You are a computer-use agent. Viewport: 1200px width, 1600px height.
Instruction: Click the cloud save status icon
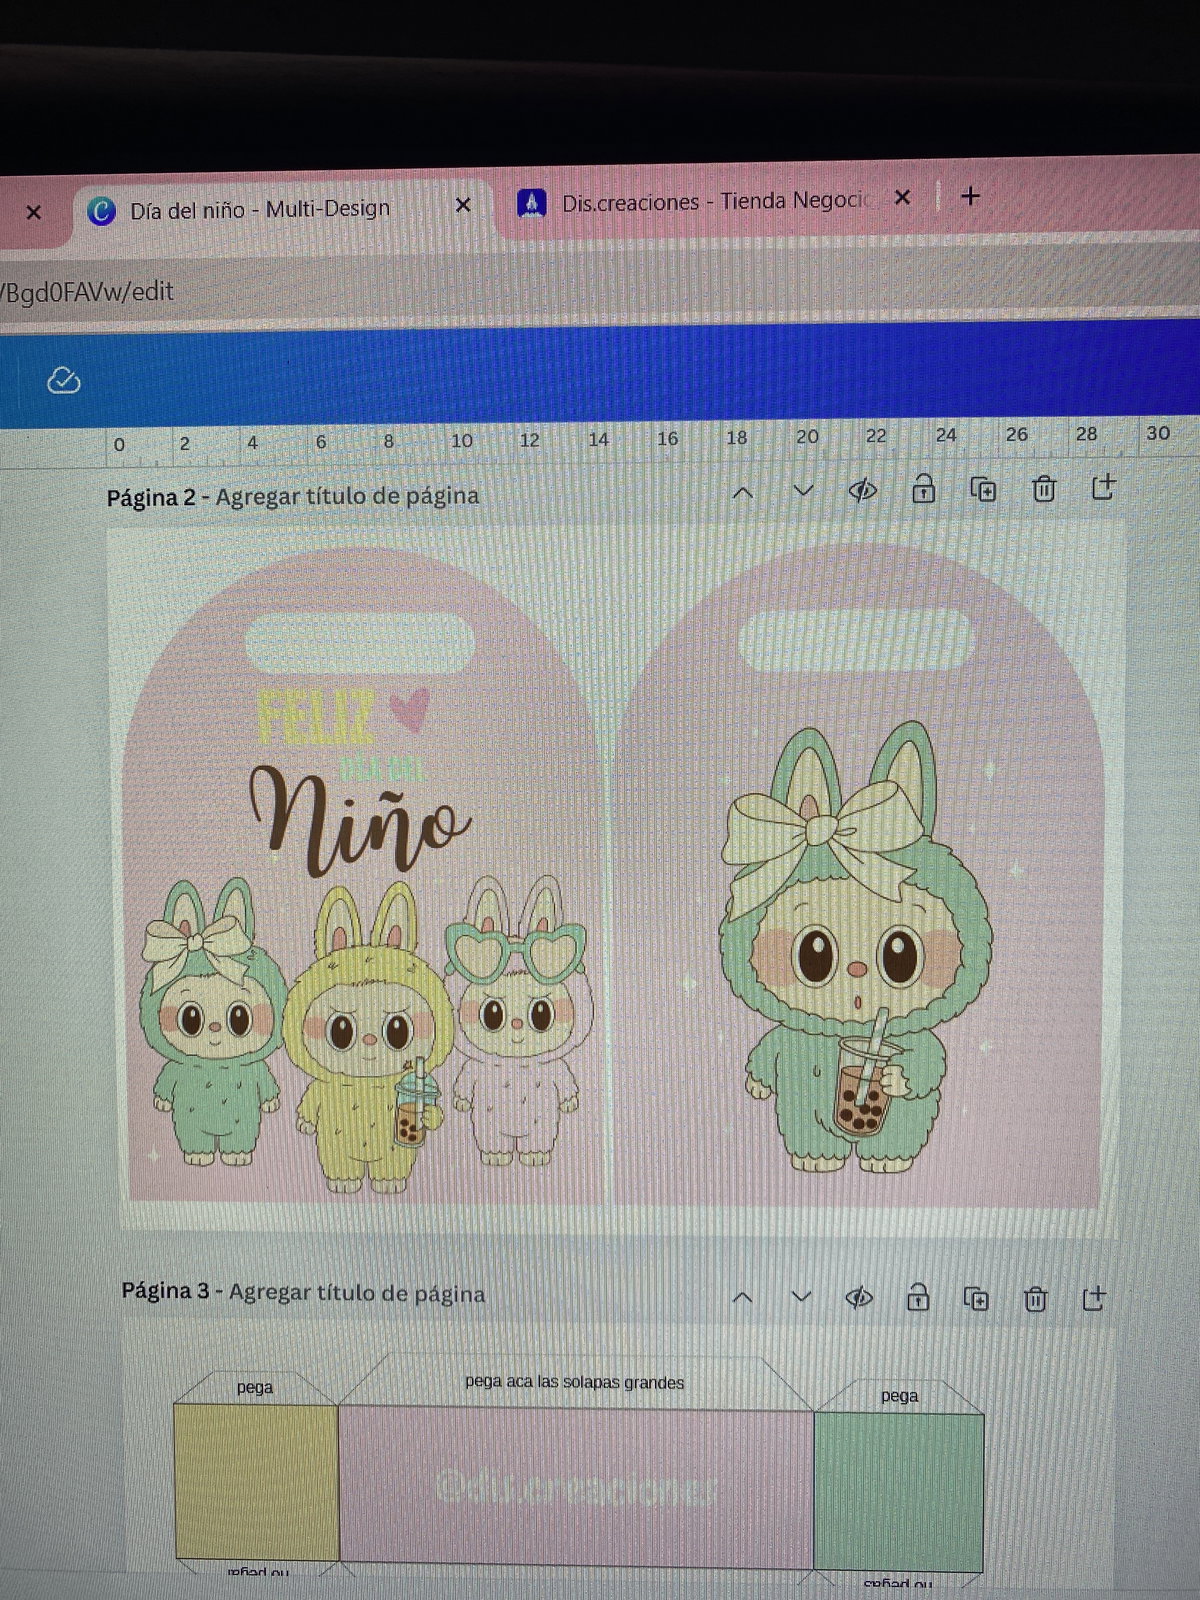click(x=64, y=381)
